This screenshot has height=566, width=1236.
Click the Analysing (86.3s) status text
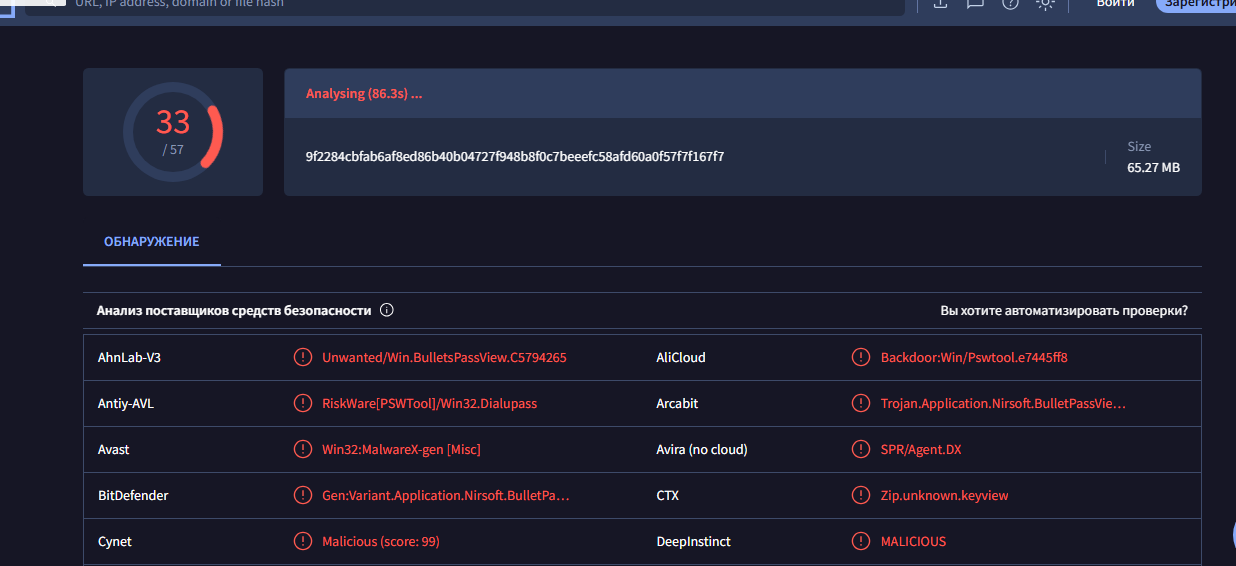point(364,93)
